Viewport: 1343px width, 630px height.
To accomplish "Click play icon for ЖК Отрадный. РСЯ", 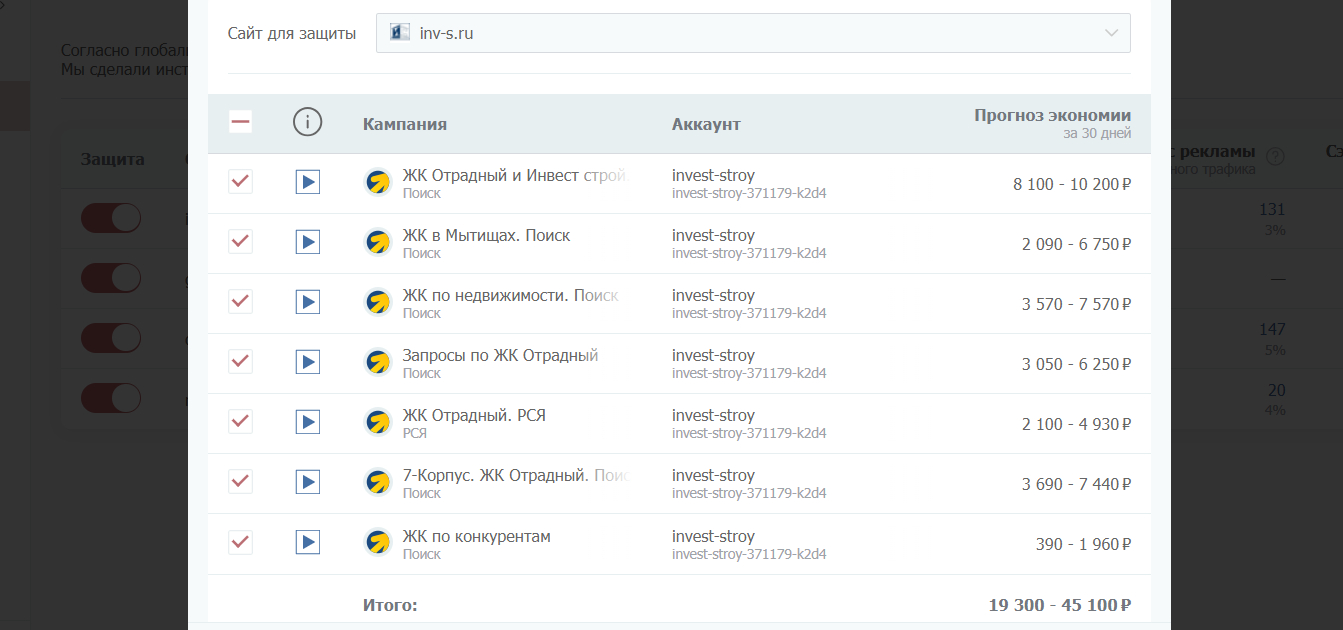I will 307,422.
